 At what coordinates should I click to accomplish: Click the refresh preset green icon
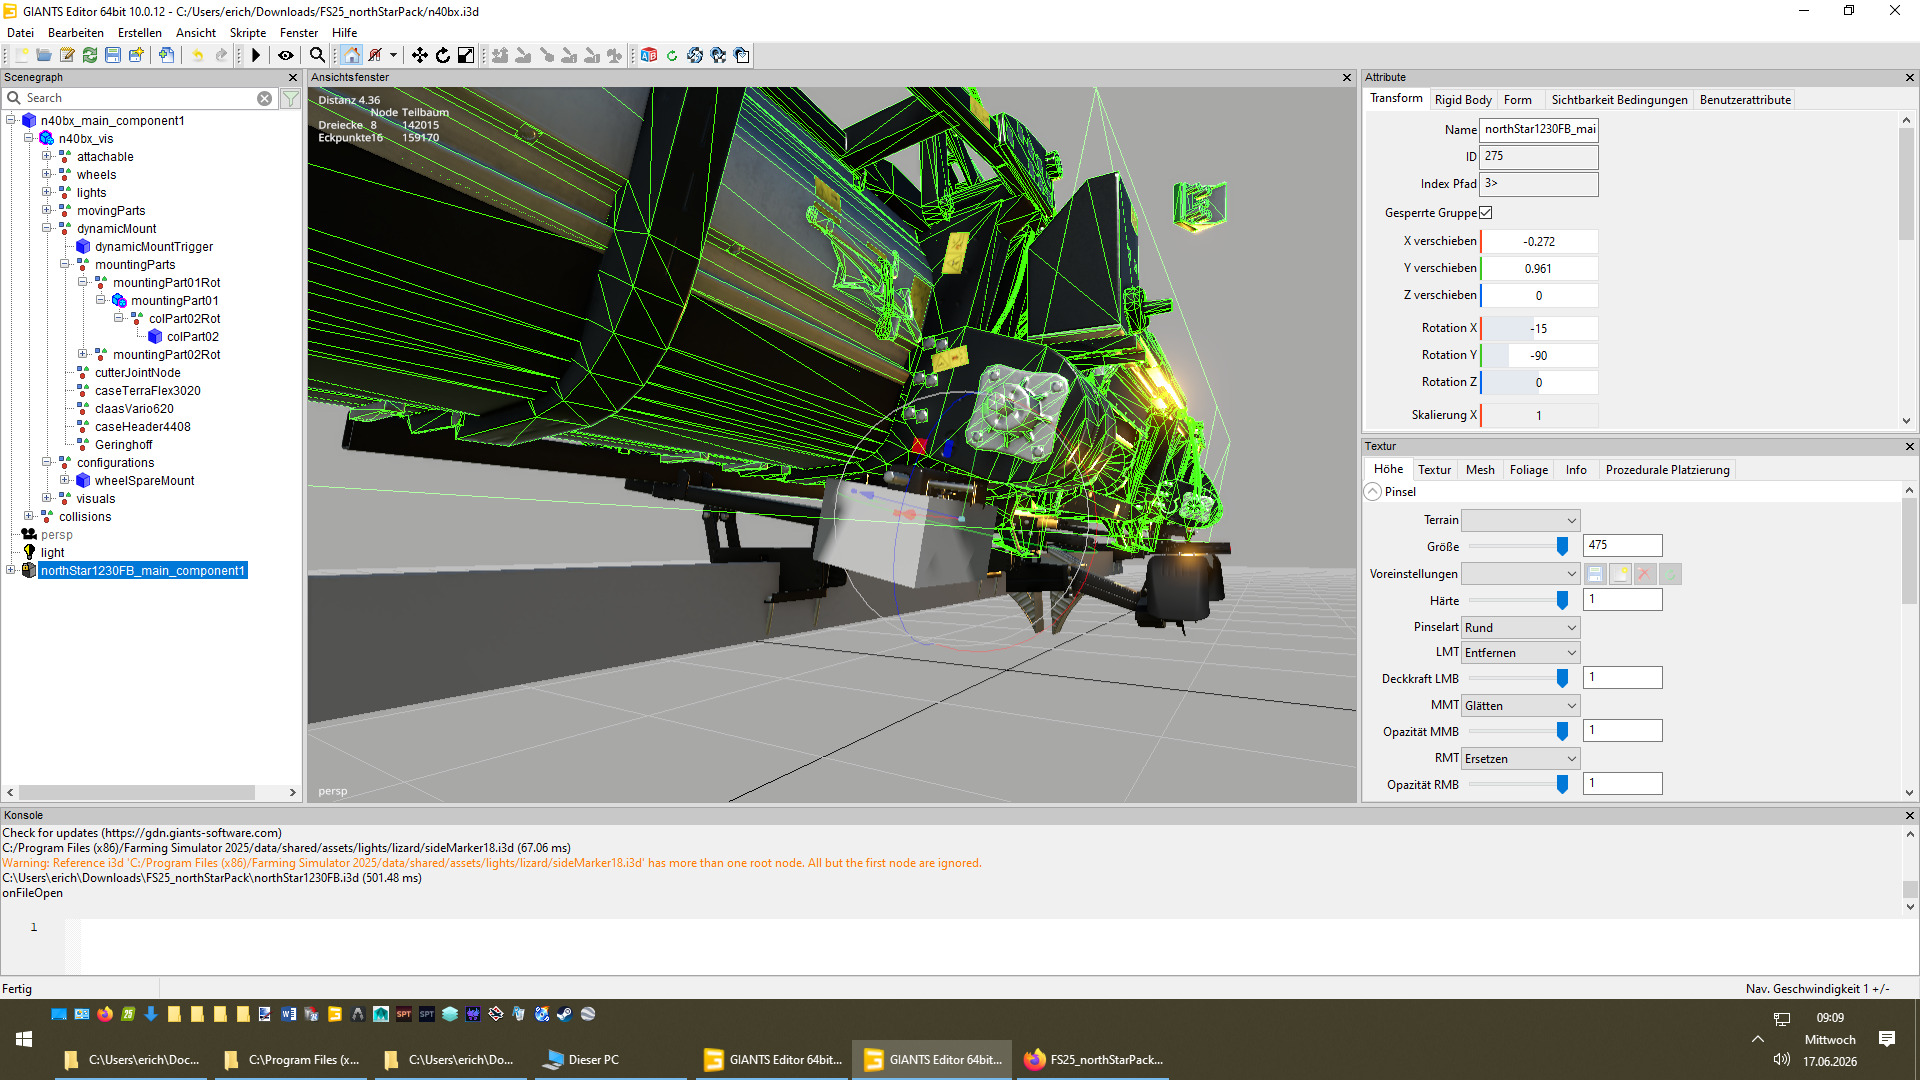click(1670, 574)
